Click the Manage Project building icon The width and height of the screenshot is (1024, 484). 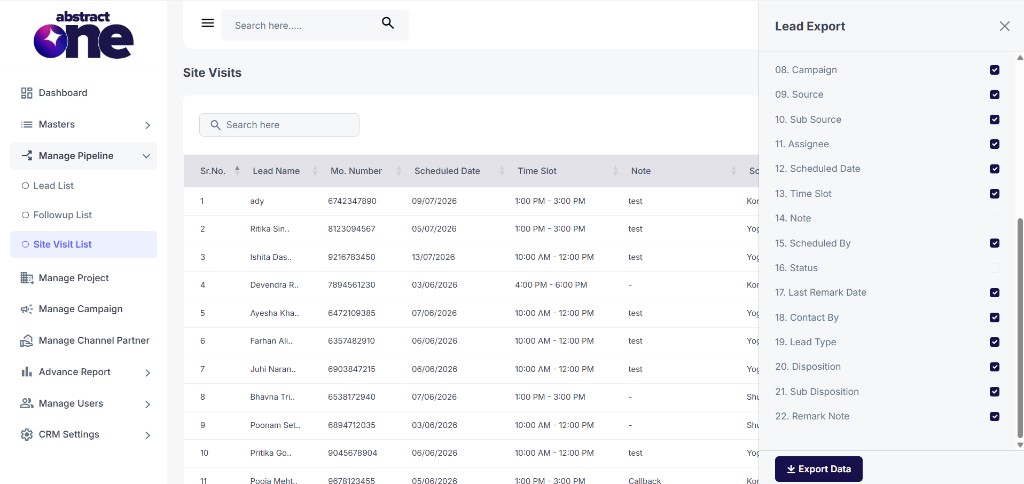point(27,278)
